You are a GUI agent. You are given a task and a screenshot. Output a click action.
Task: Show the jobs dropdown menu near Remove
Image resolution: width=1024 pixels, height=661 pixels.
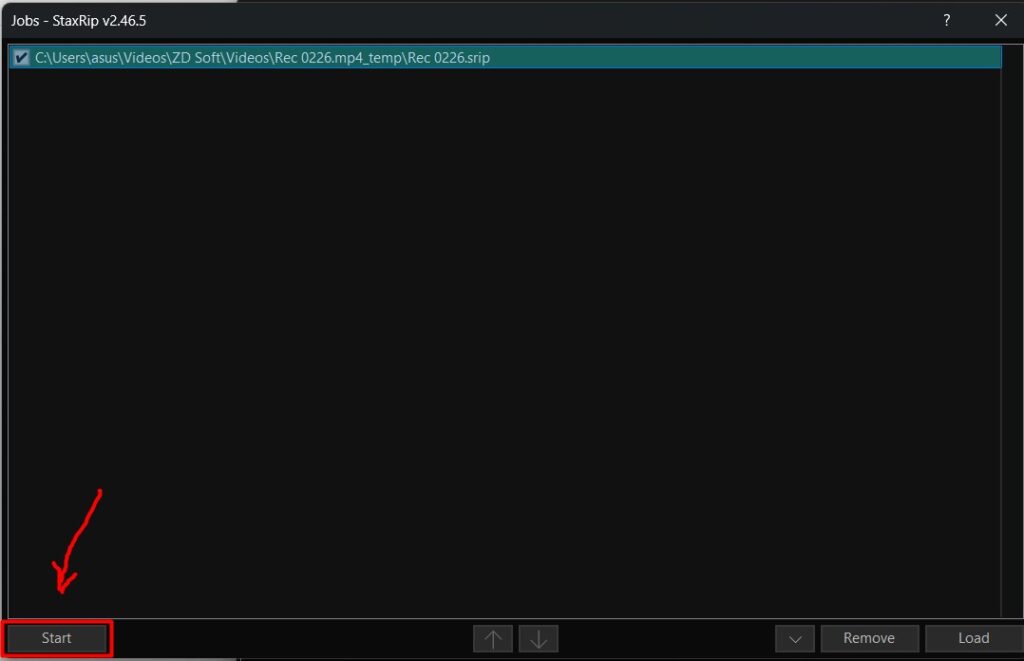click(795, 638)
